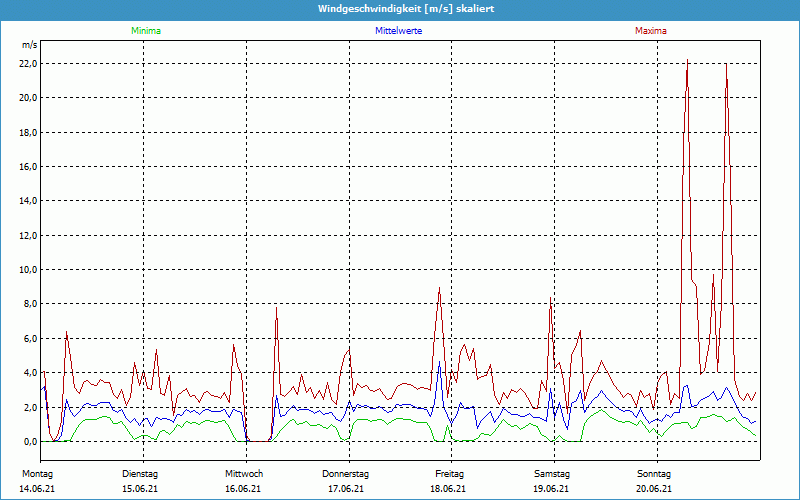
Task: Select the 'Dienstag' day label
Action: tap(140, 473)
